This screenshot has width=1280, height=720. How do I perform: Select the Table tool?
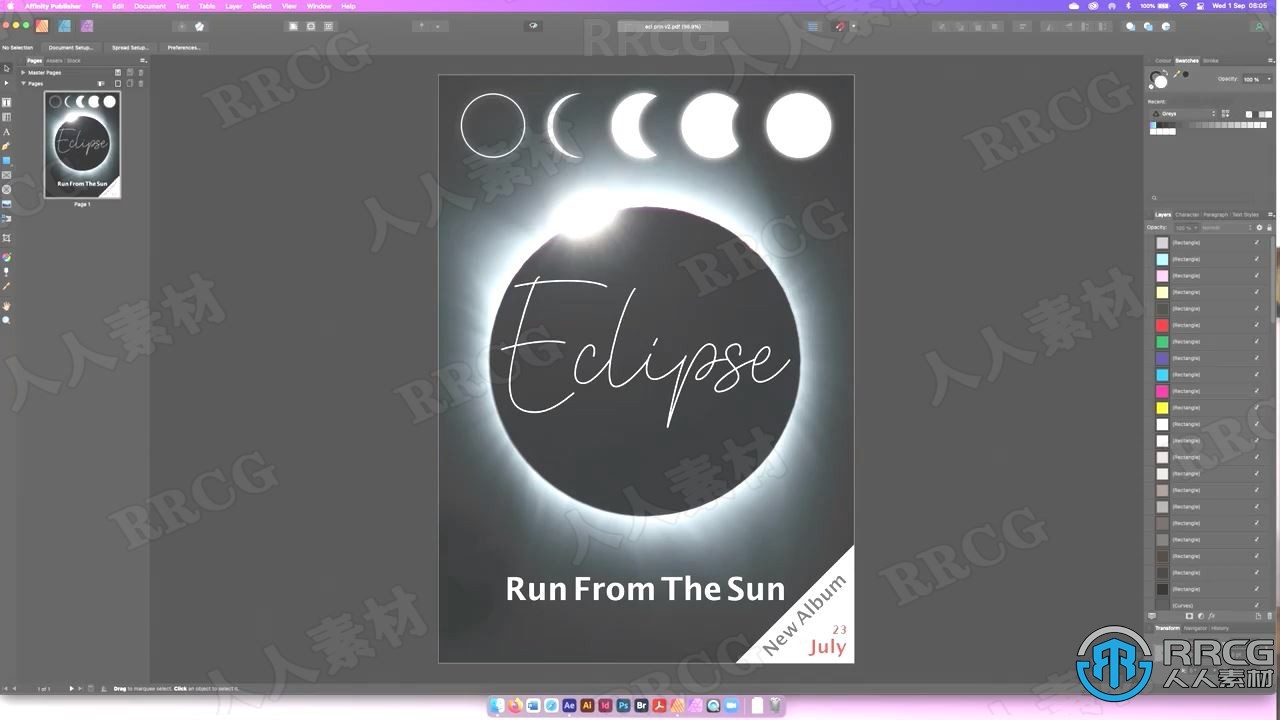[x=7, y=117]
